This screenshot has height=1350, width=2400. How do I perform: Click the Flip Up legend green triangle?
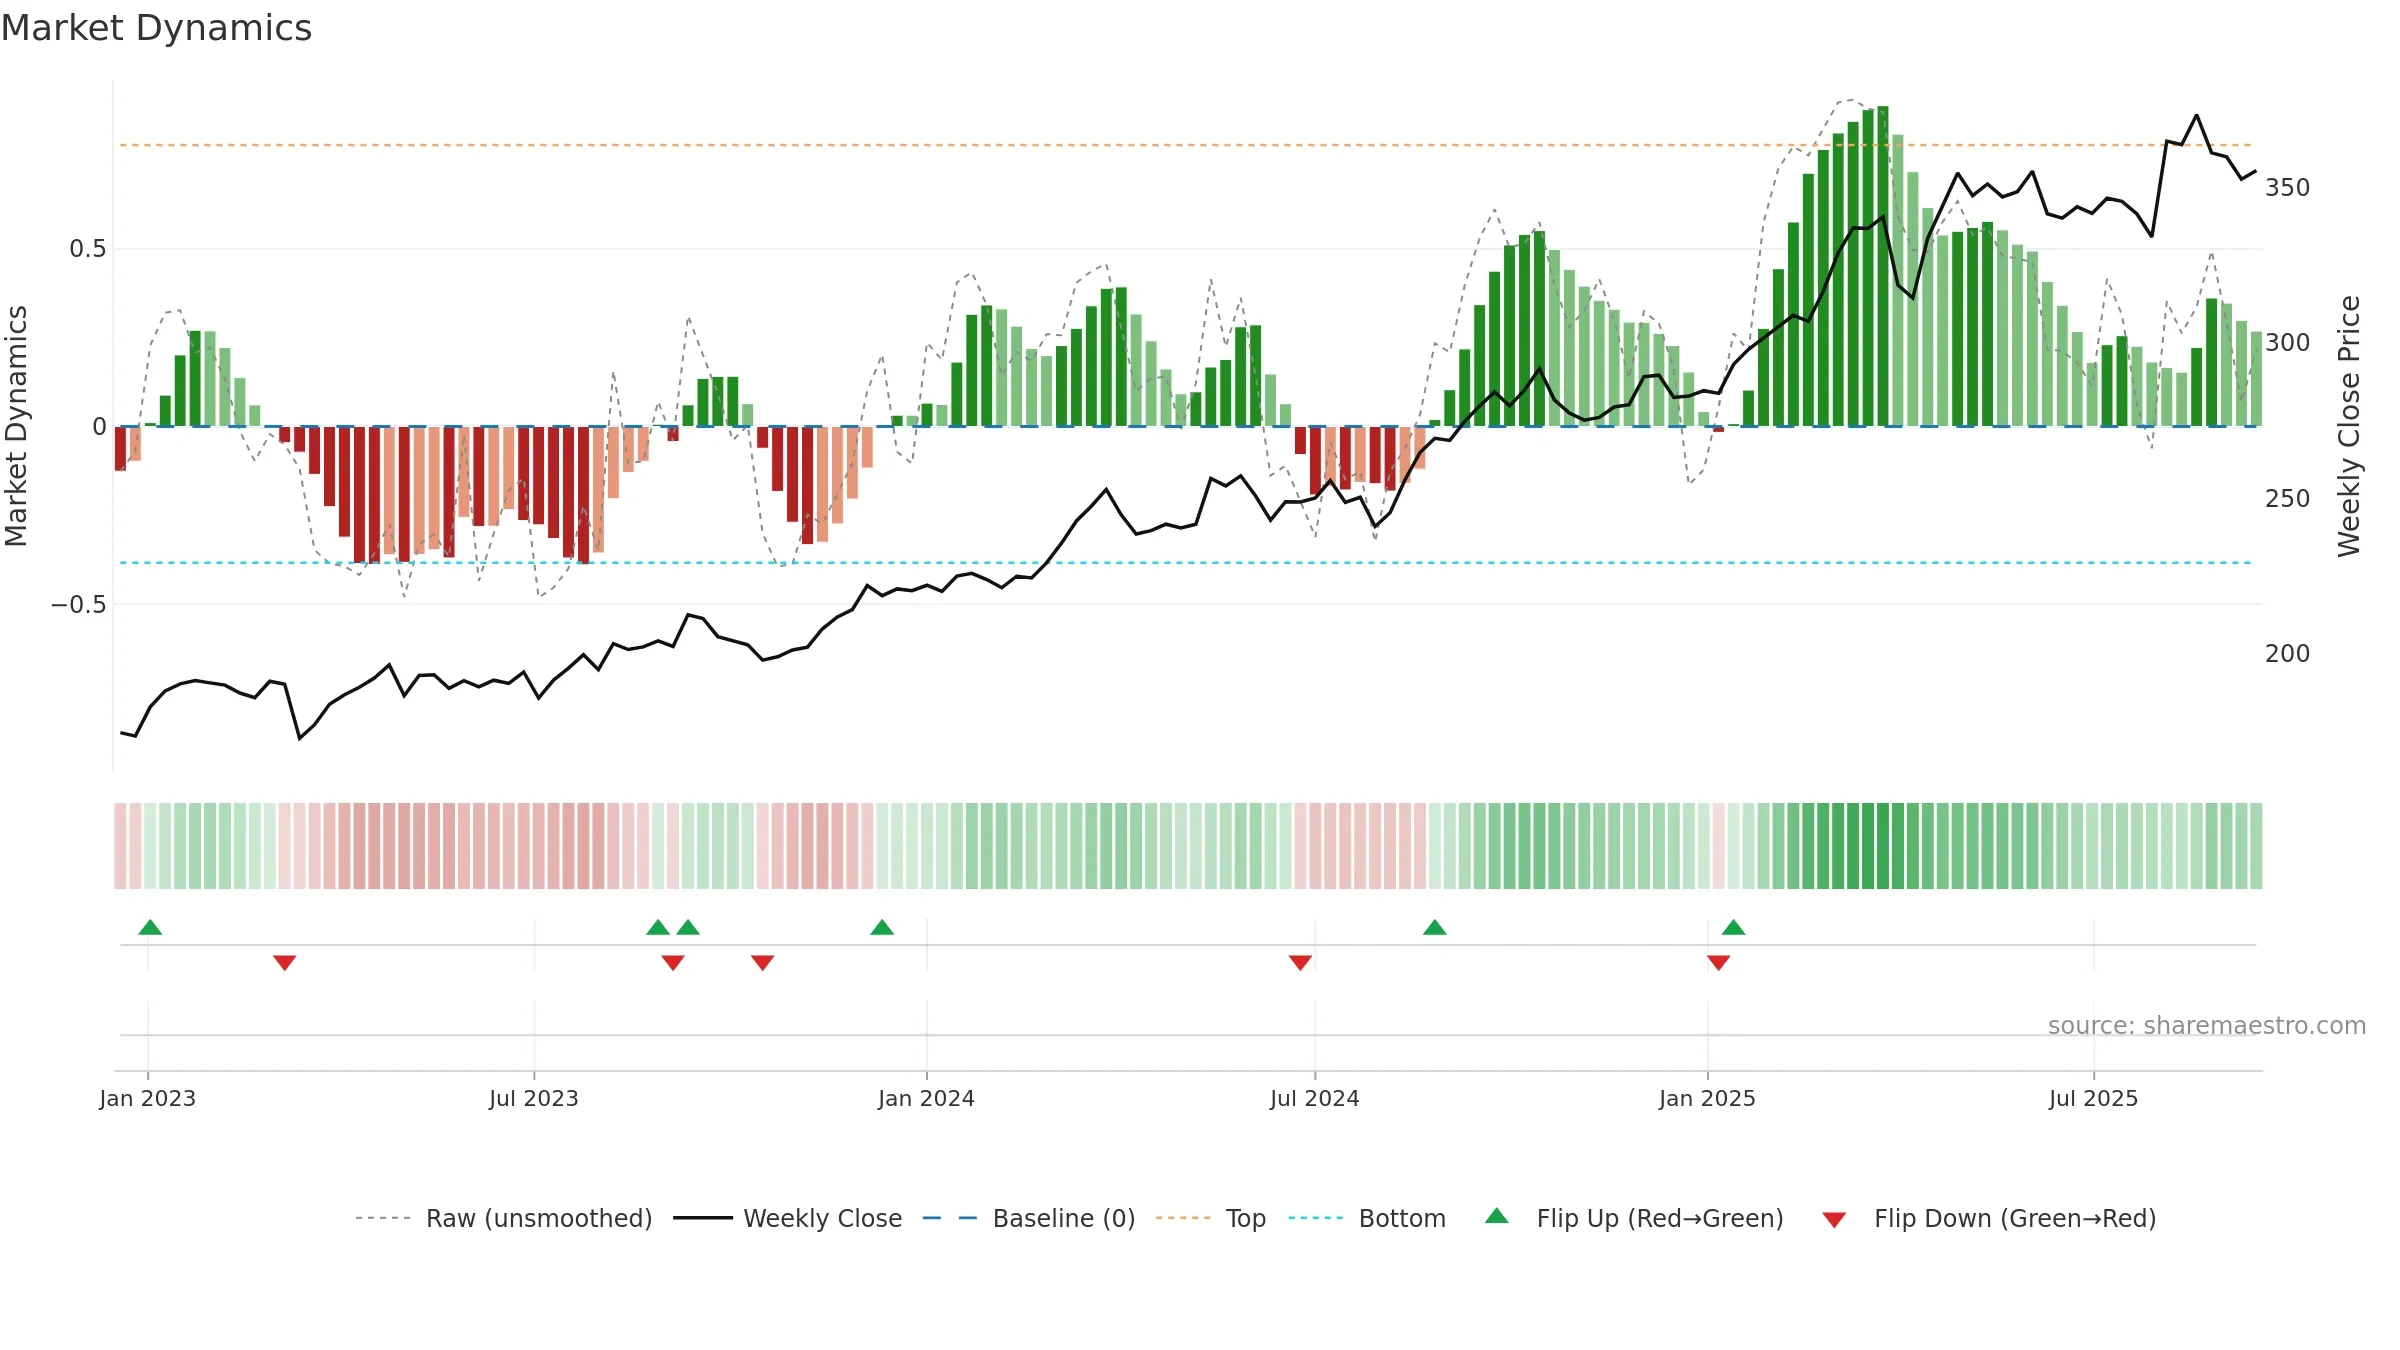[1496, 1216]
